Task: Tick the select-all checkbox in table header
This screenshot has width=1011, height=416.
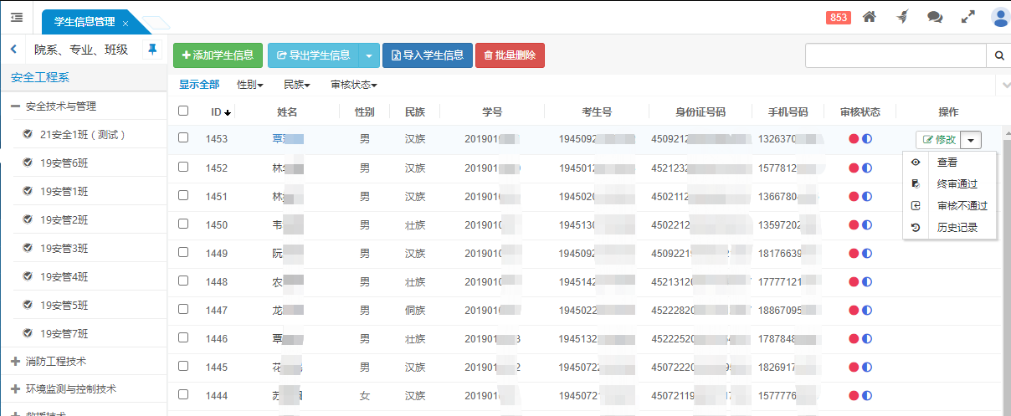Action: (183, 112)
